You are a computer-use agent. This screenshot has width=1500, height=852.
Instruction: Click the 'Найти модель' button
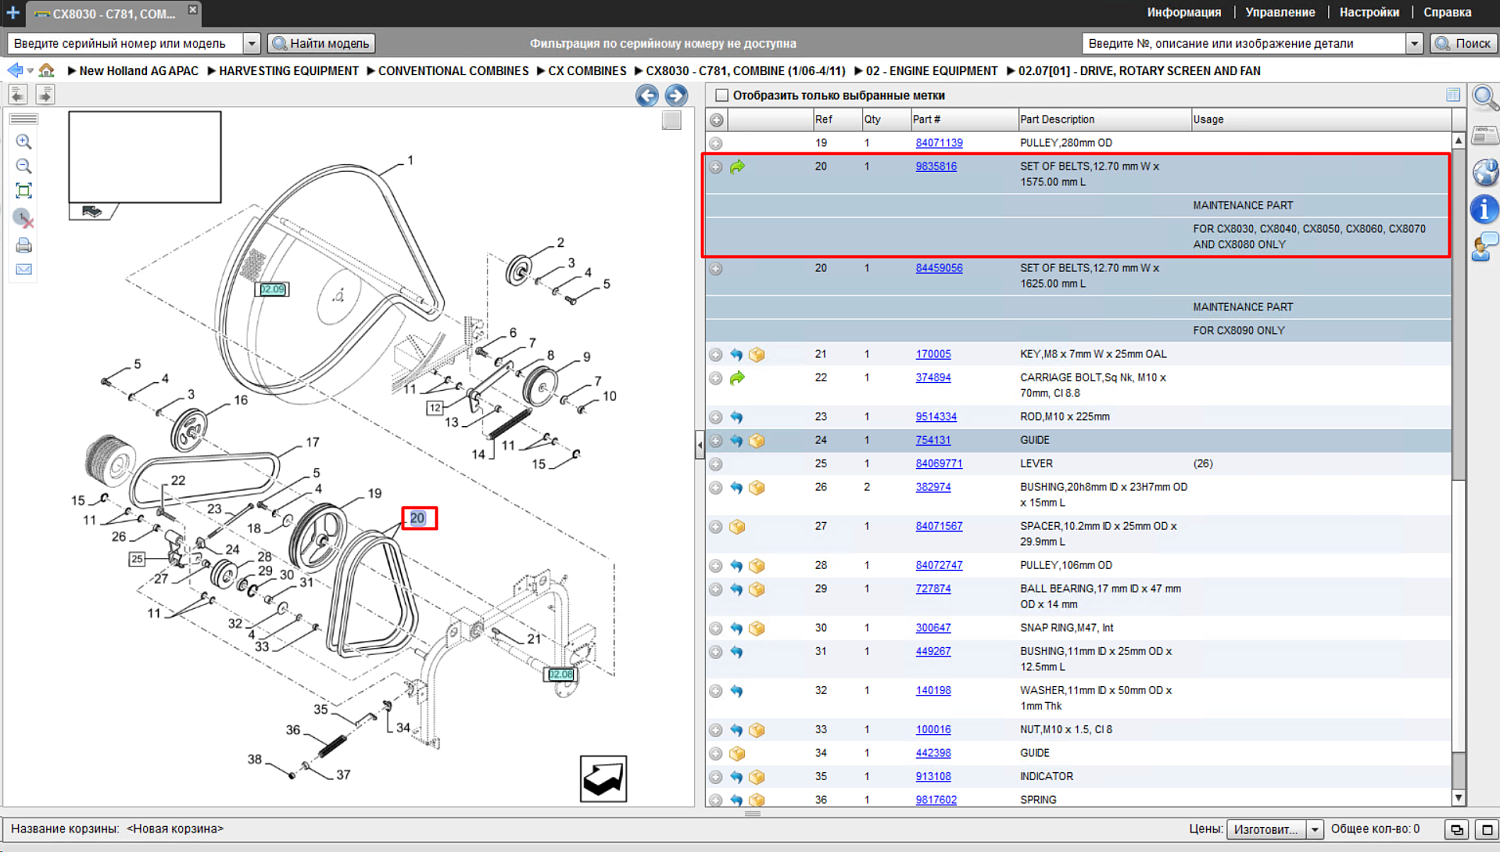pos(322,44)
